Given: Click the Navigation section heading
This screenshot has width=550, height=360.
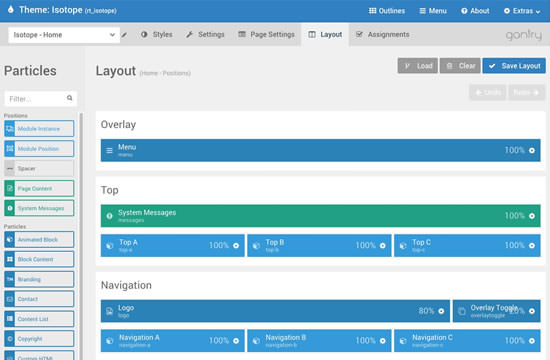Looking at the screenshot, I should pyautogui.click(x=126, y=285).
